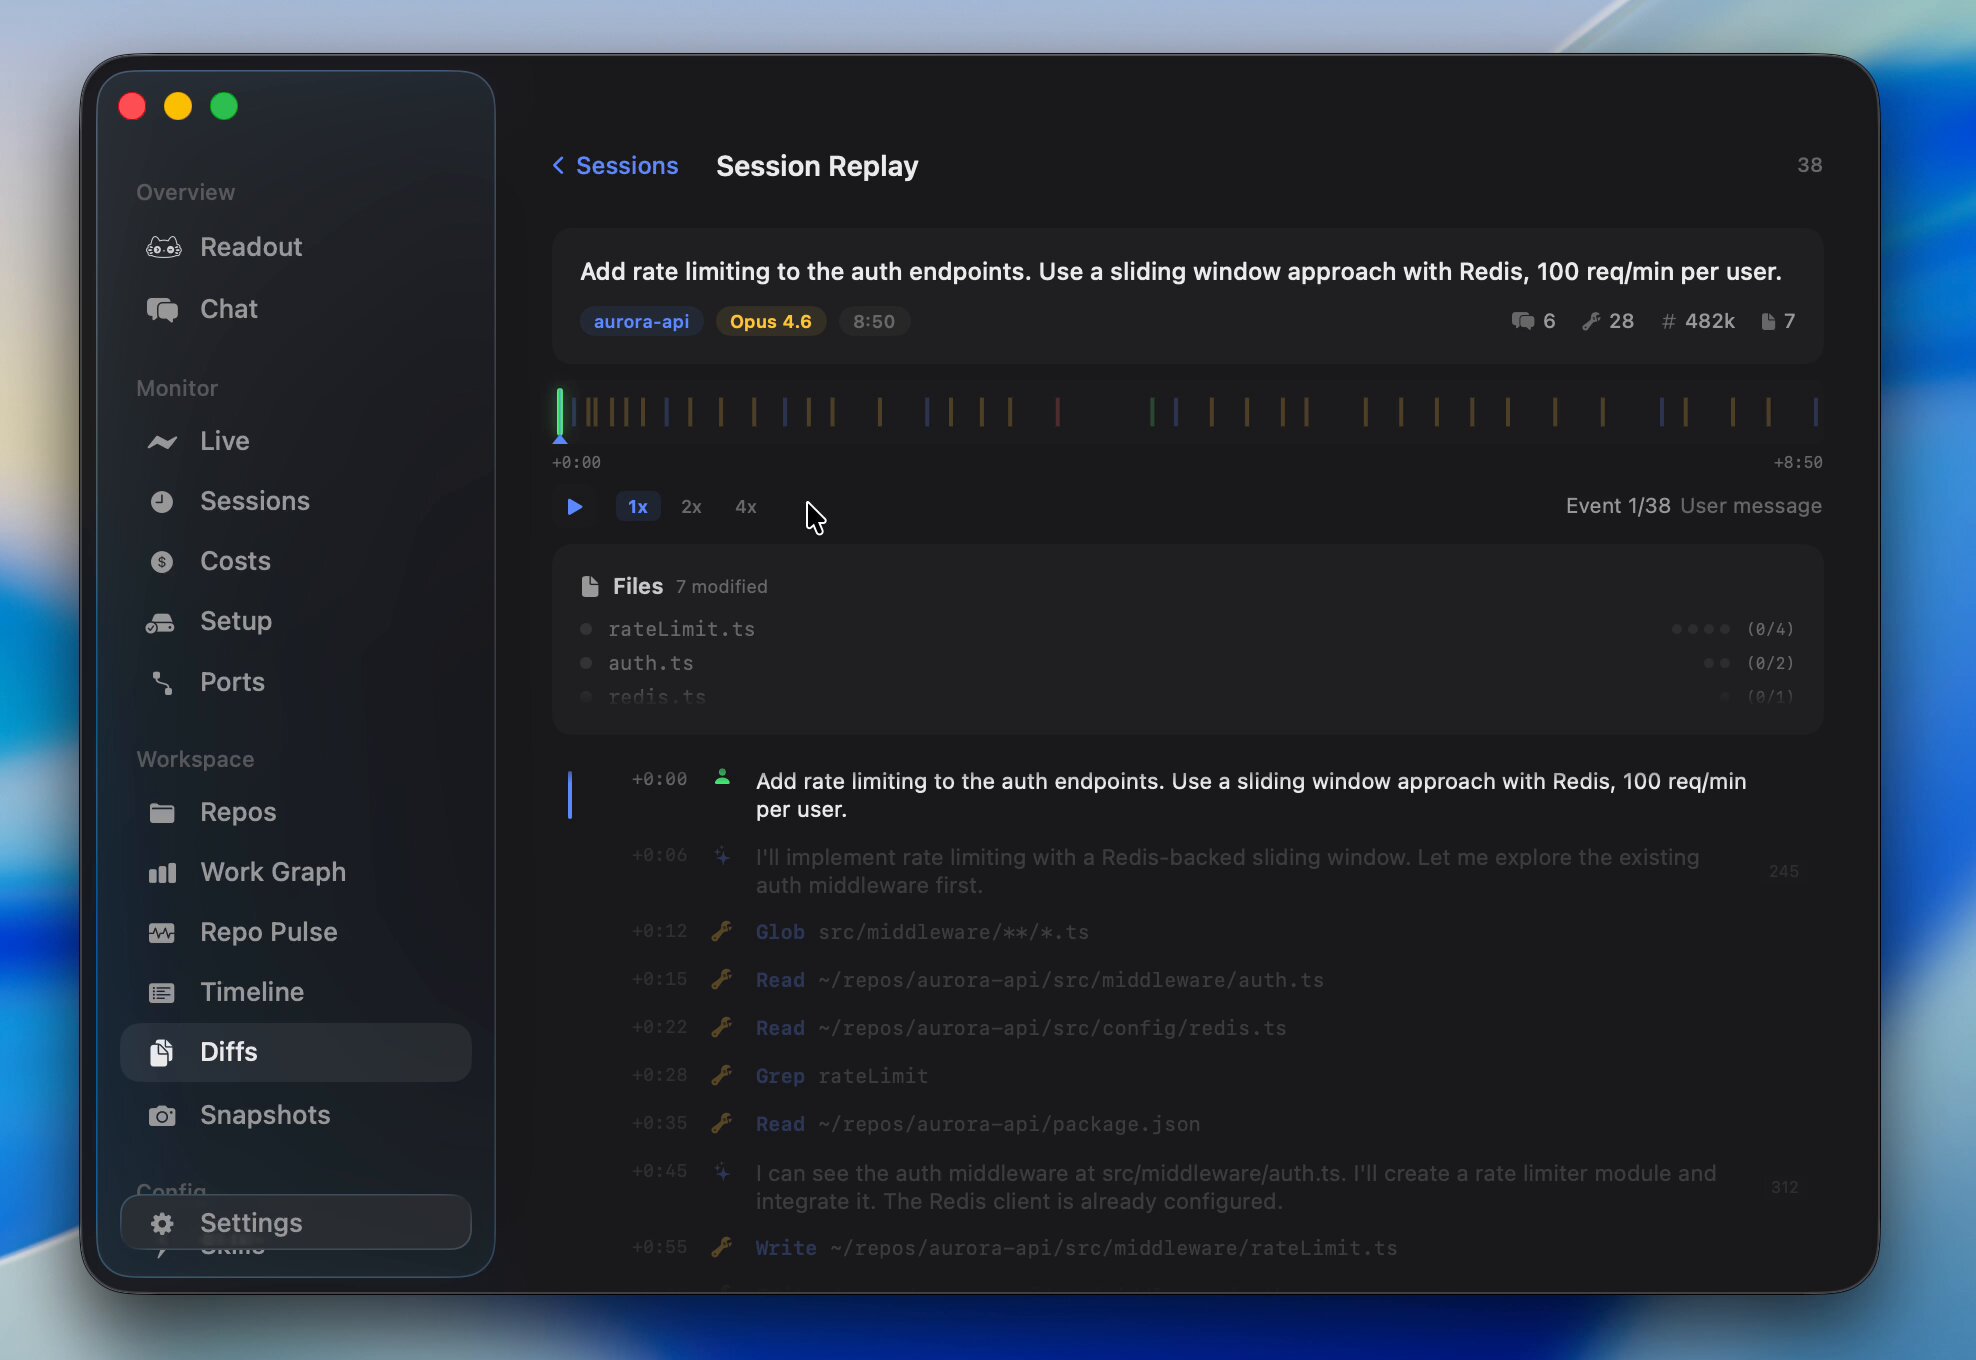Select the Glob src/middleware event row
This screenshot has width=1976, height=1360.
(x=921, y=932)
